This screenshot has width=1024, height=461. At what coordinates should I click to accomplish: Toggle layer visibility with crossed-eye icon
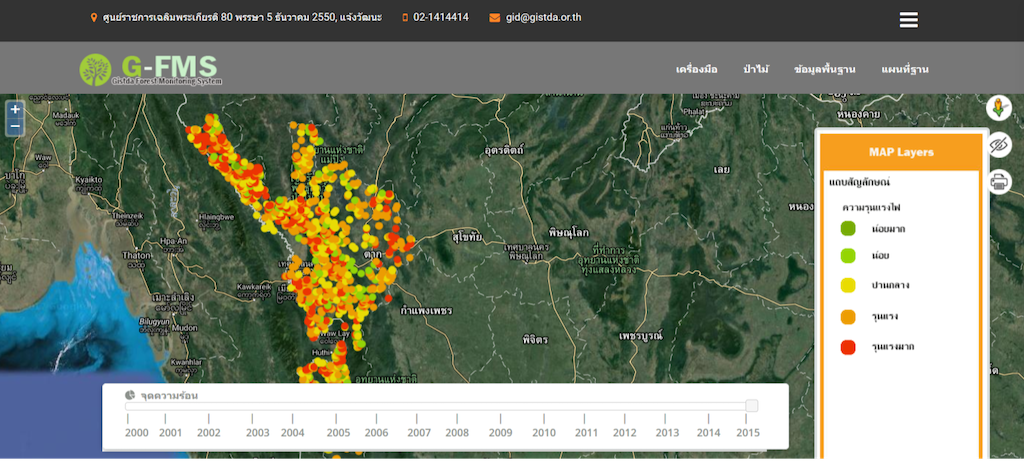pos(998,145)
